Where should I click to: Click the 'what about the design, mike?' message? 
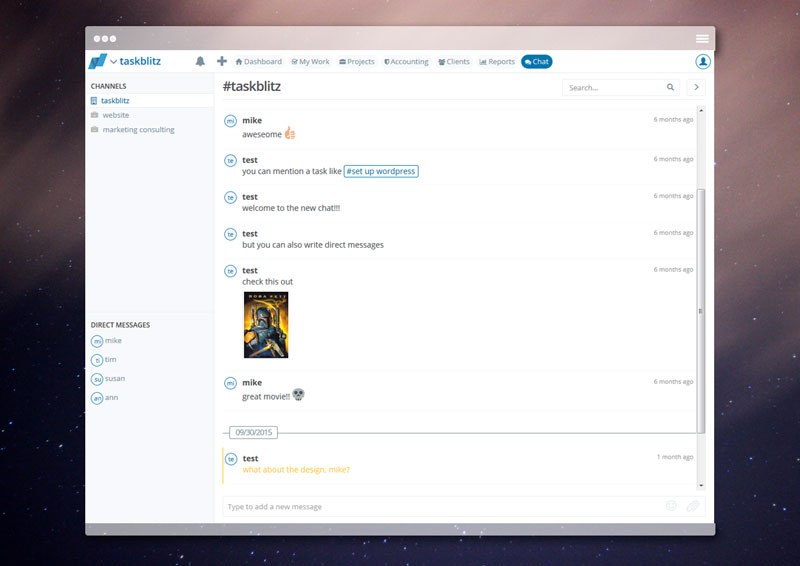coord(296,470)
